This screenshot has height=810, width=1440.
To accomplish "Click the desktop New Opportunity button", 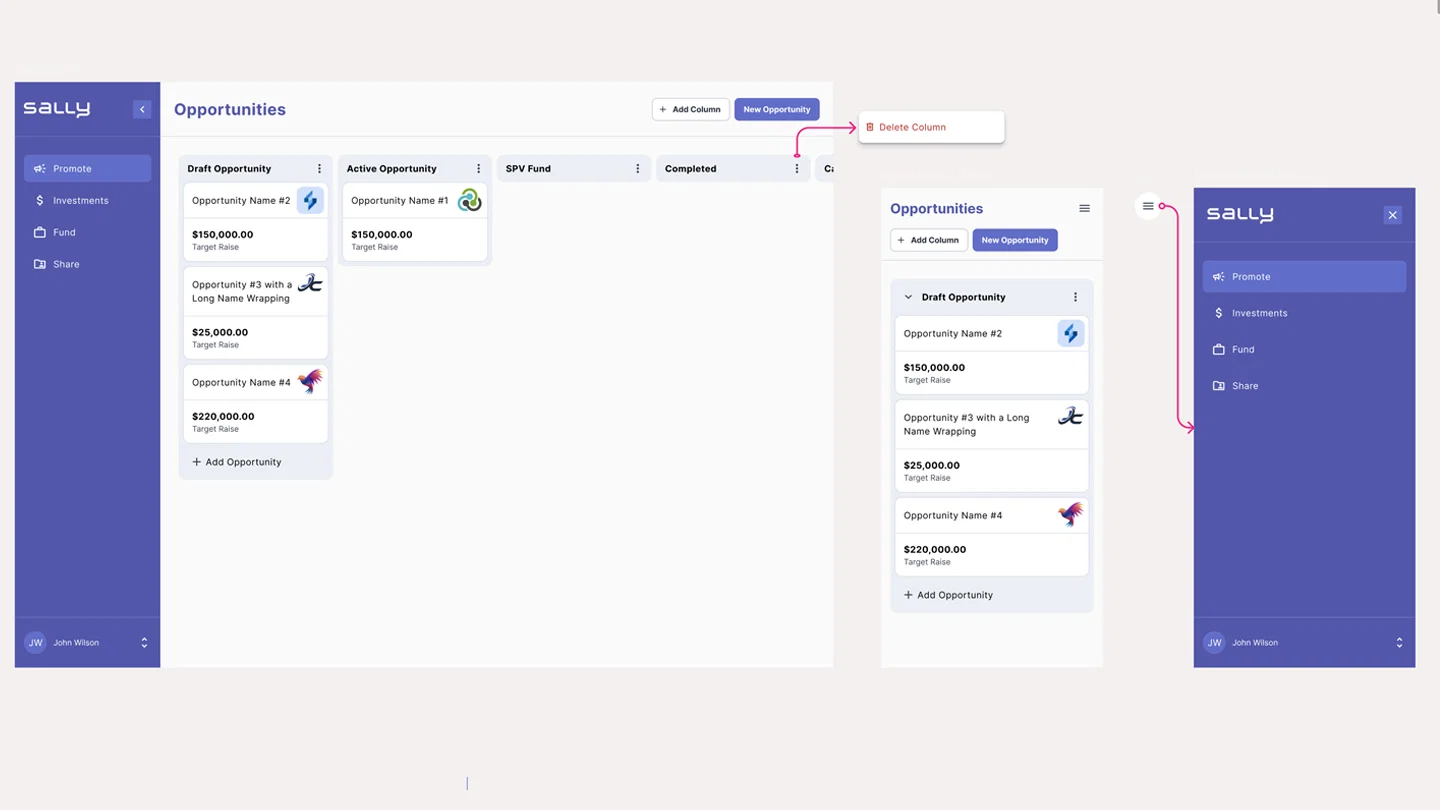I will [x=777, y=109].
